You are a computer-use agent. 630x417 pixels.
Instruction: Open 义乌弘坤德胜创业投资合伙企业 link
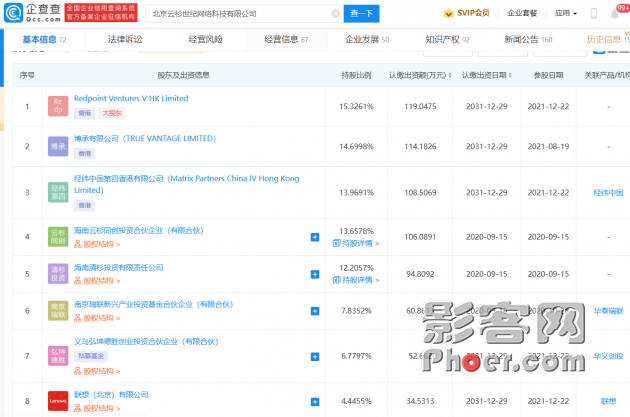coord(146,341)
